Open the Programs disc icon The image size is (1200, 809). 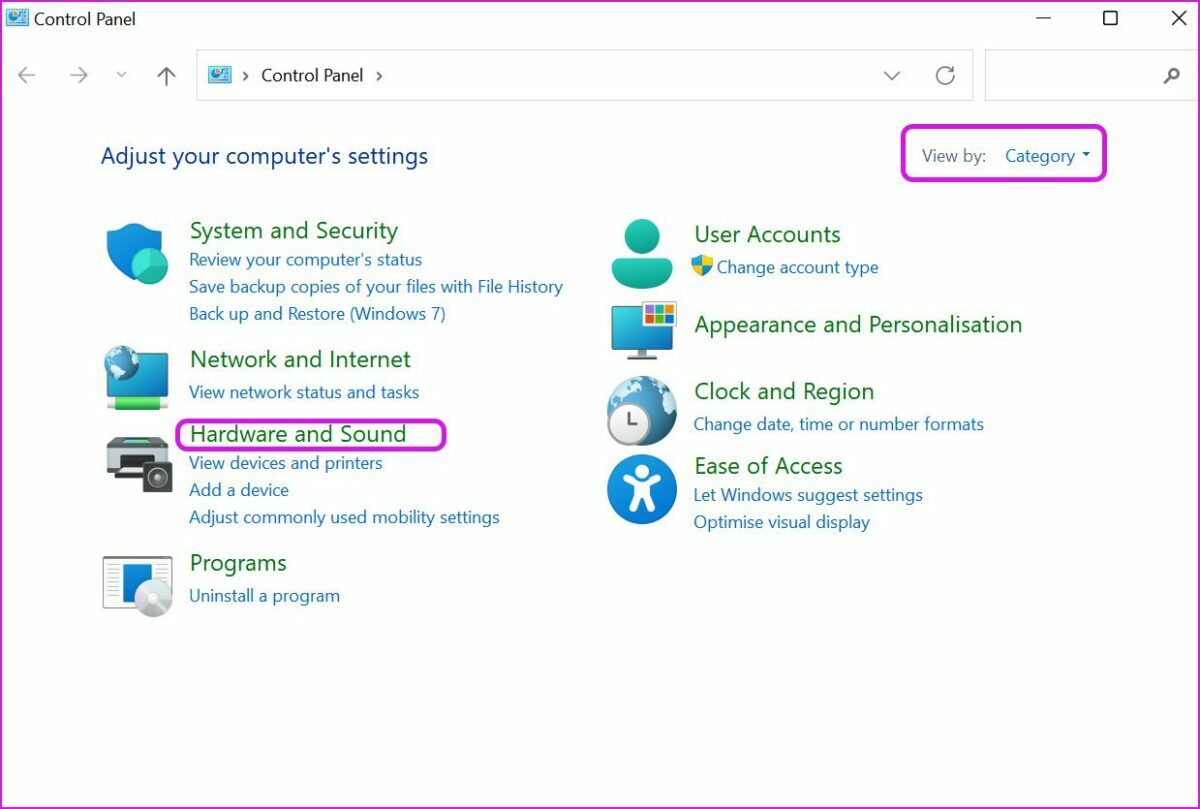click(x=138, y=585)
